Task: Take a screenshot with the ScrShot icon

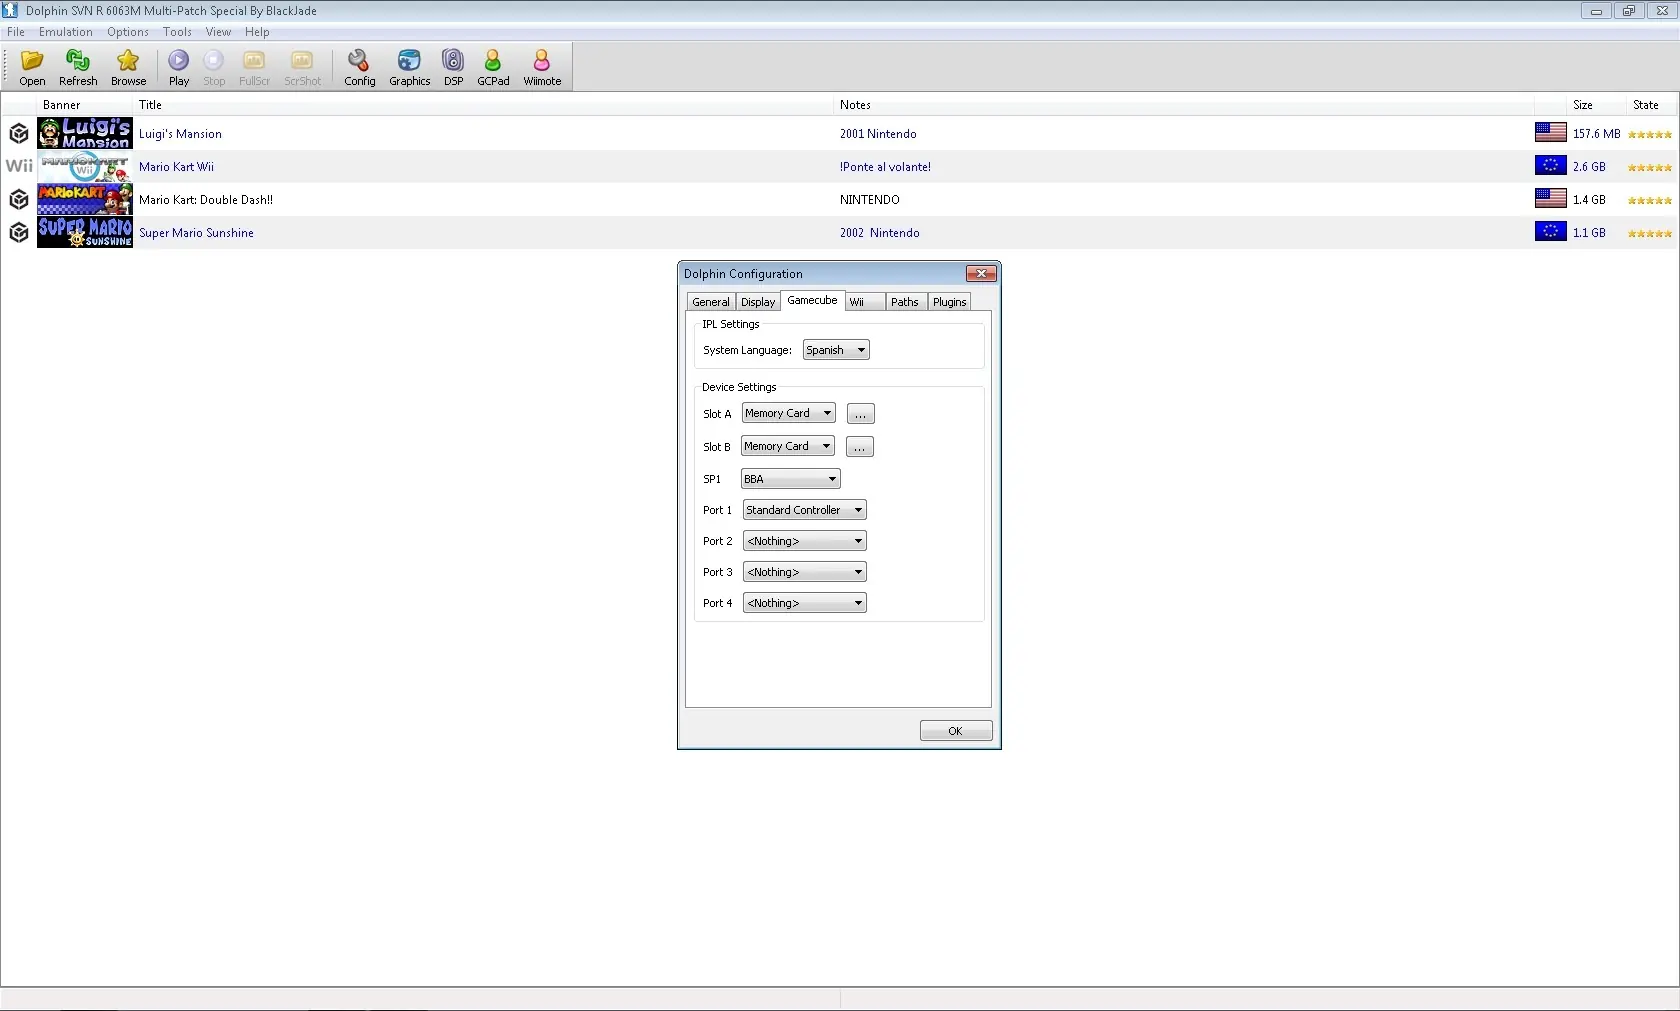Action: tap(302, 67)
